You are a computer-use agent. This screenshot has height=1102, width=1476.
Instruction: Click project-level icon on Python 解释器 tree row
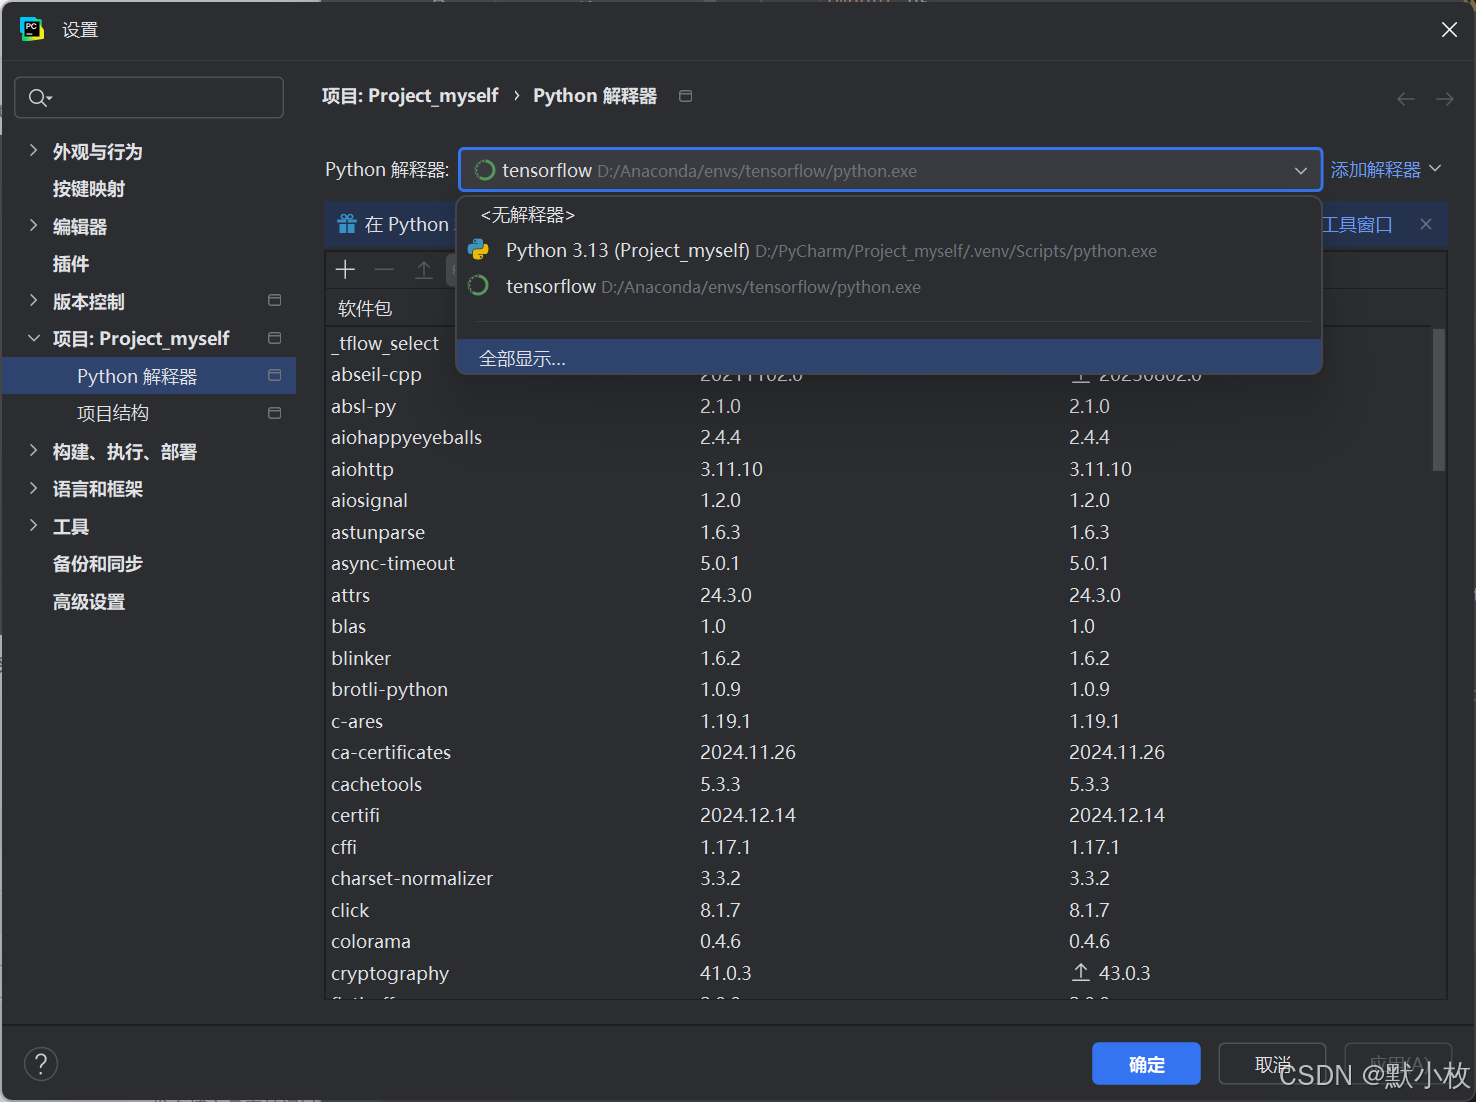tap(274, 375)
